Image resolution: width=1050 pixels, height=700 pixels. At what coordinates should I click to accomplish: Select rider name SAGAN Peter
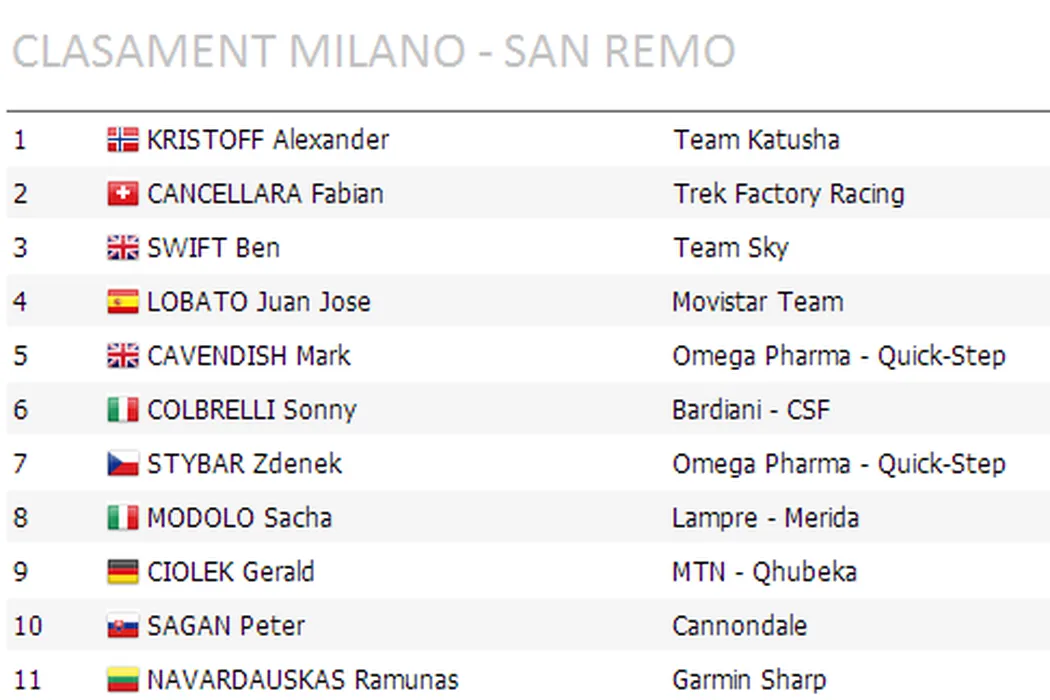coord(225,627)
